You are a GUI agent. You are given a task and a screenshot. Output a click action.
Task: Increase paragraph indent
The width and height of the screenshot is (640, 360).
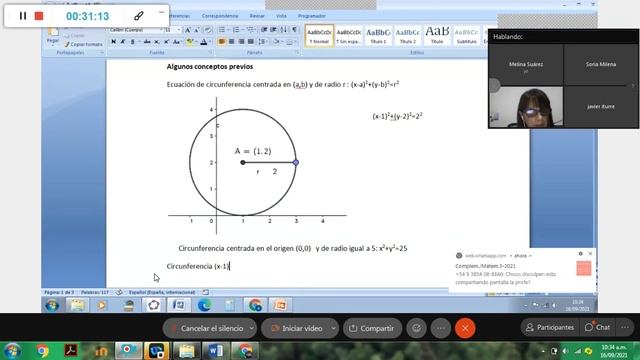[273, 30]
